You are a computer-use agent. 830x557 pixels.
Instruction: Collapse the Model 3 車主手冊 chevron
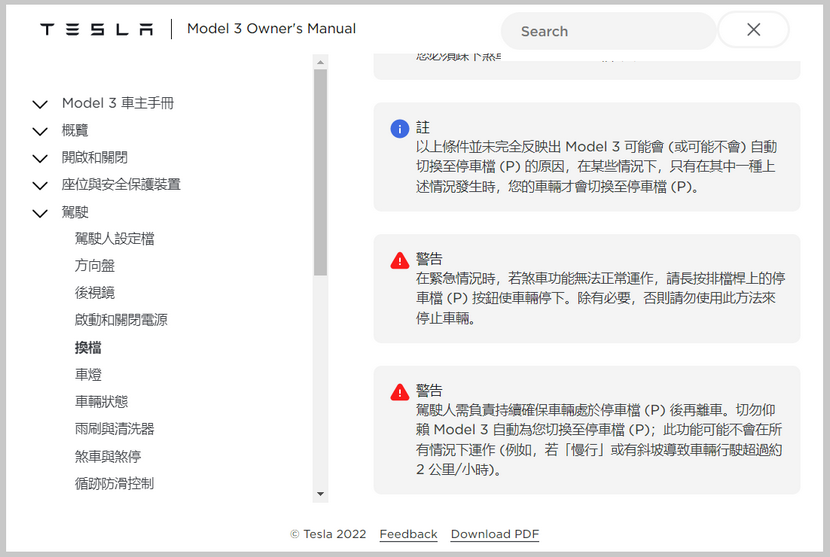40,104
